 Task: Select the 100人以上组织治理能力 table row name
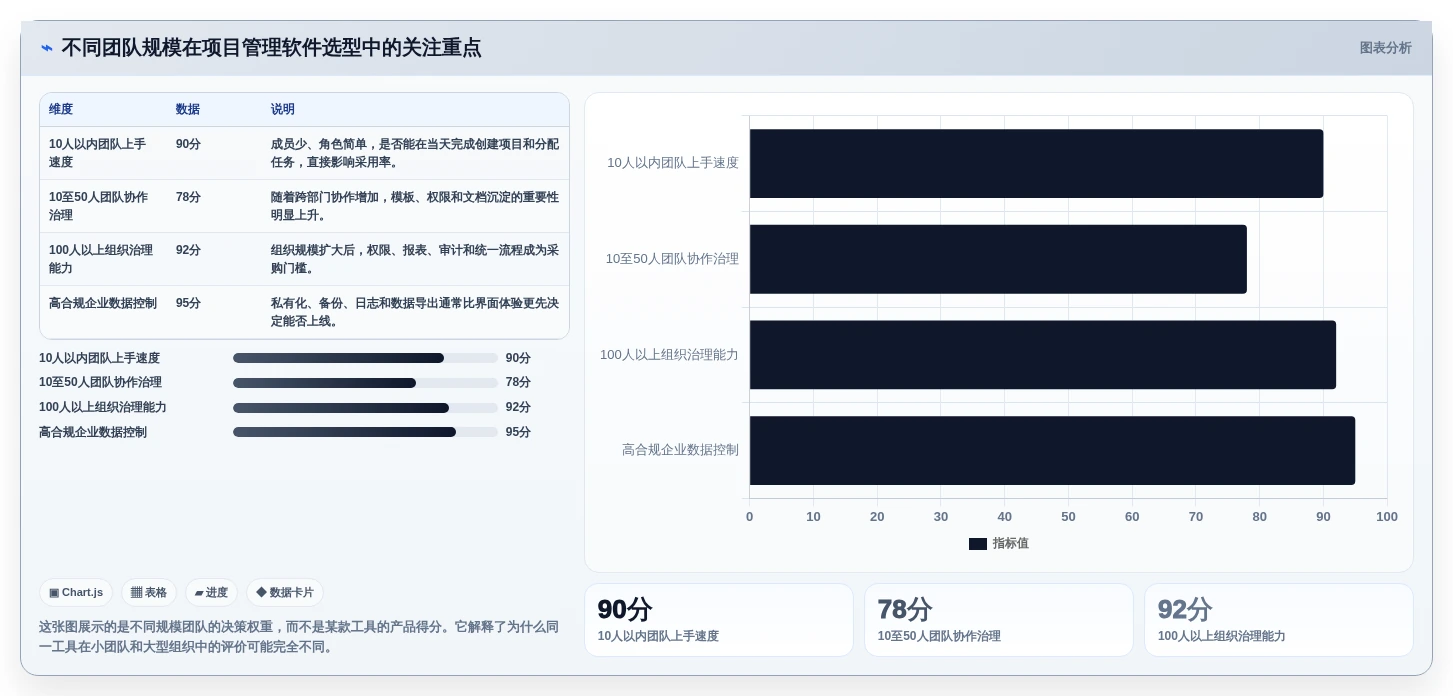click(x=101, y=259)
